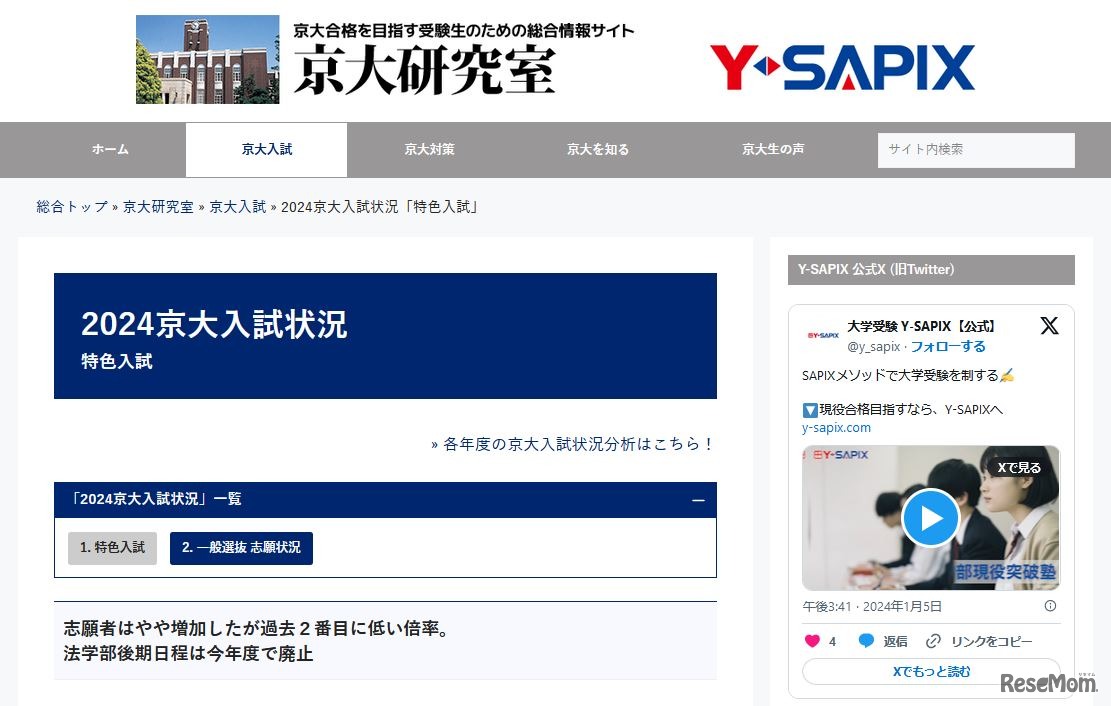The height and width of the screenshot is (706, 1111).
Task: Click the Y-SAPIX profile avatar in tweet
Action: pyautogui.click(x=823, y=335)
